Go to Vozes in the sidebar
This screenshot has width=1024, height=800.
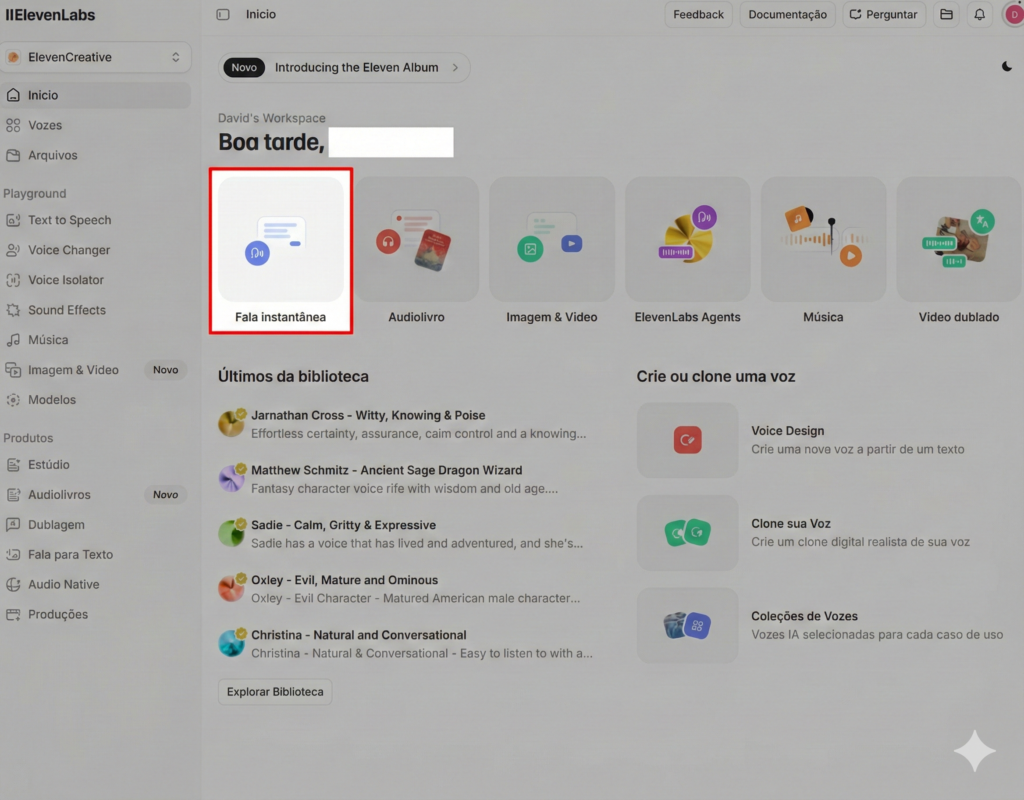click(x=45, y=125)
